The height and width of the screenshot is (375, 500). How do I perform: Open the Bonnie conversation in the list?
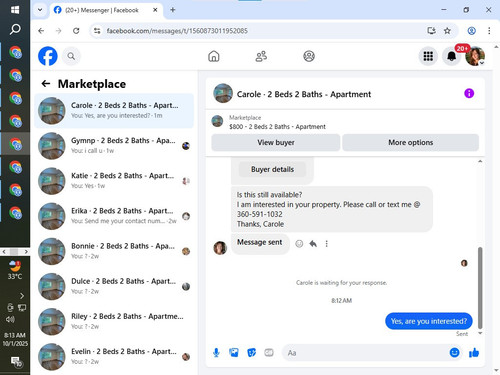coord(114,251)
